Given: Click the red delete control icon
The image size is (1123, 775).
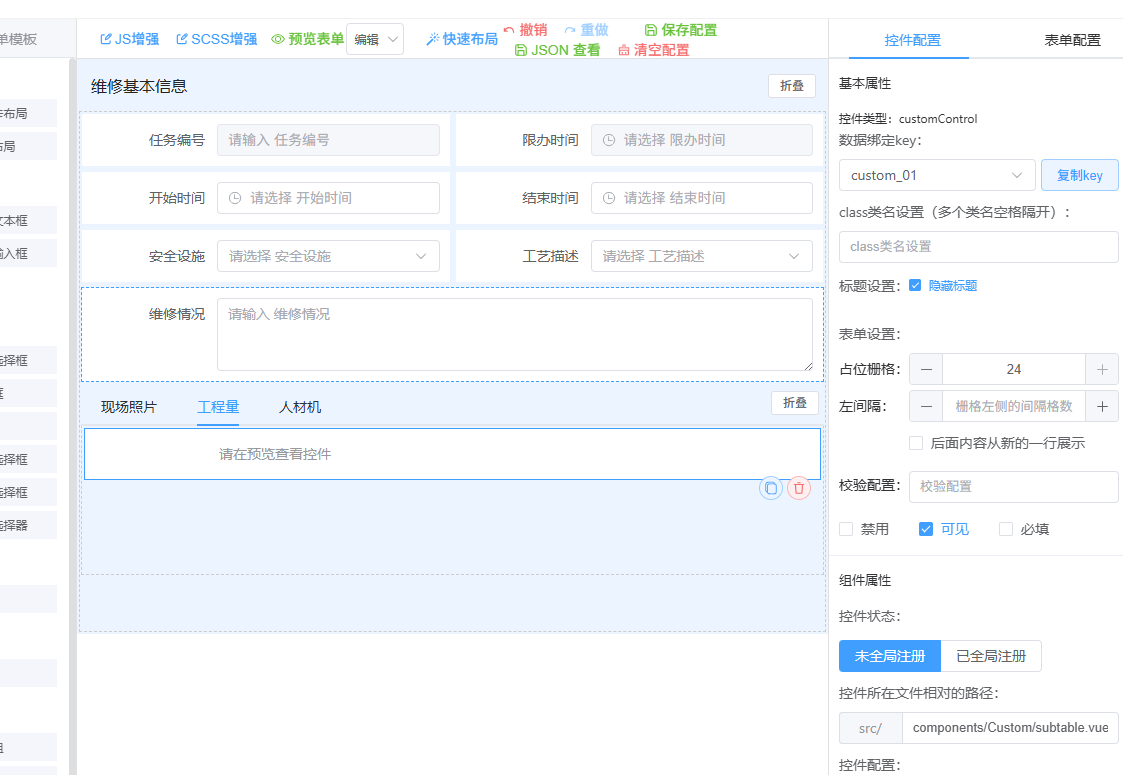Looking at the screenshot, I should (798, 488).
